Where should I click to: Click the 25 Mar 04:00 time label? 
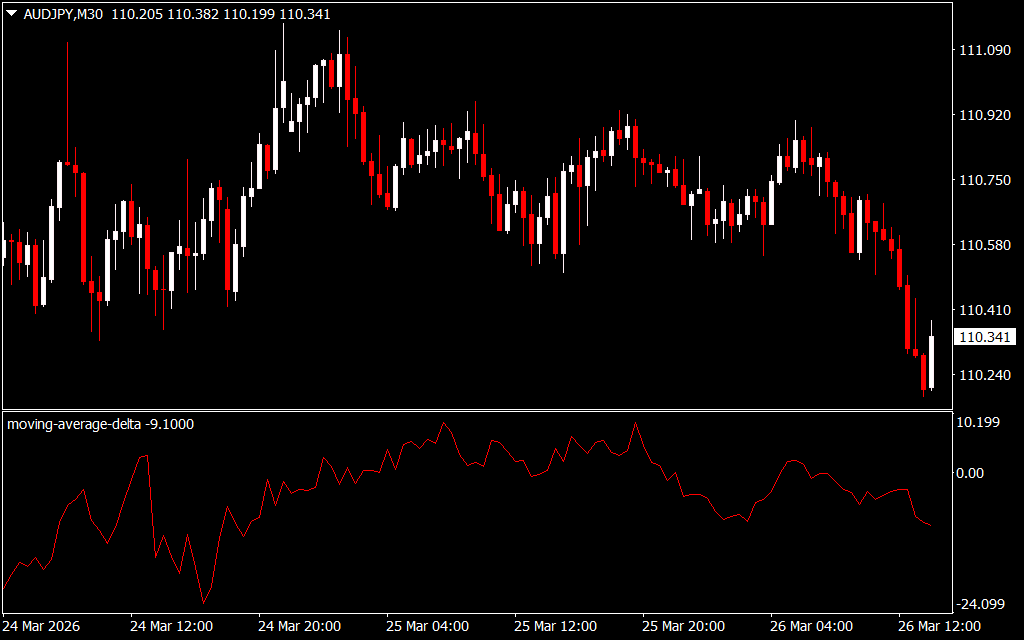428,626
